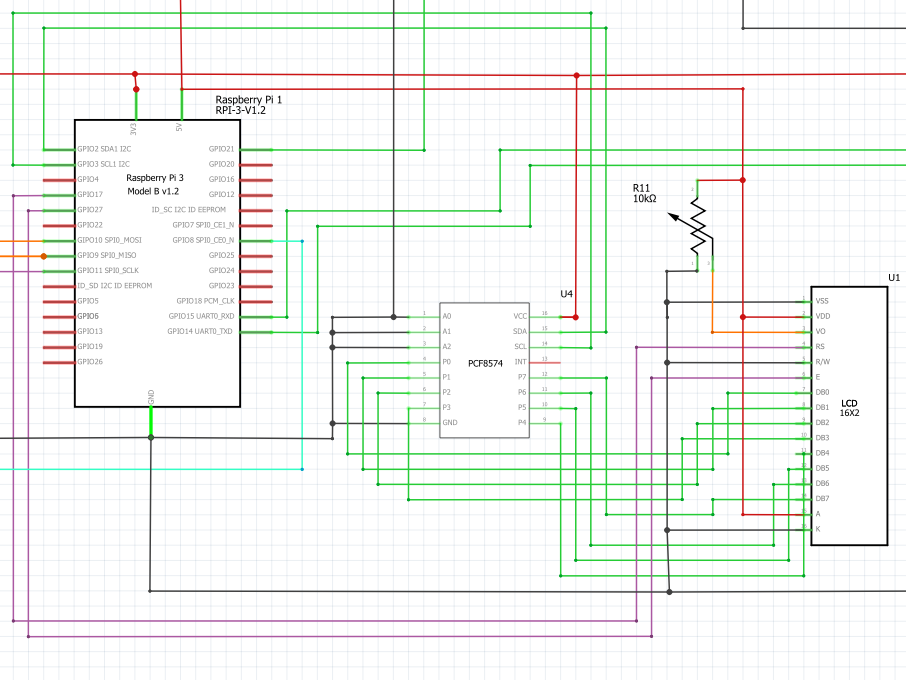Viewport: 906px width, 680px height.
Task: Select the '10kΩ' value label
Action: tap(644, 199)
